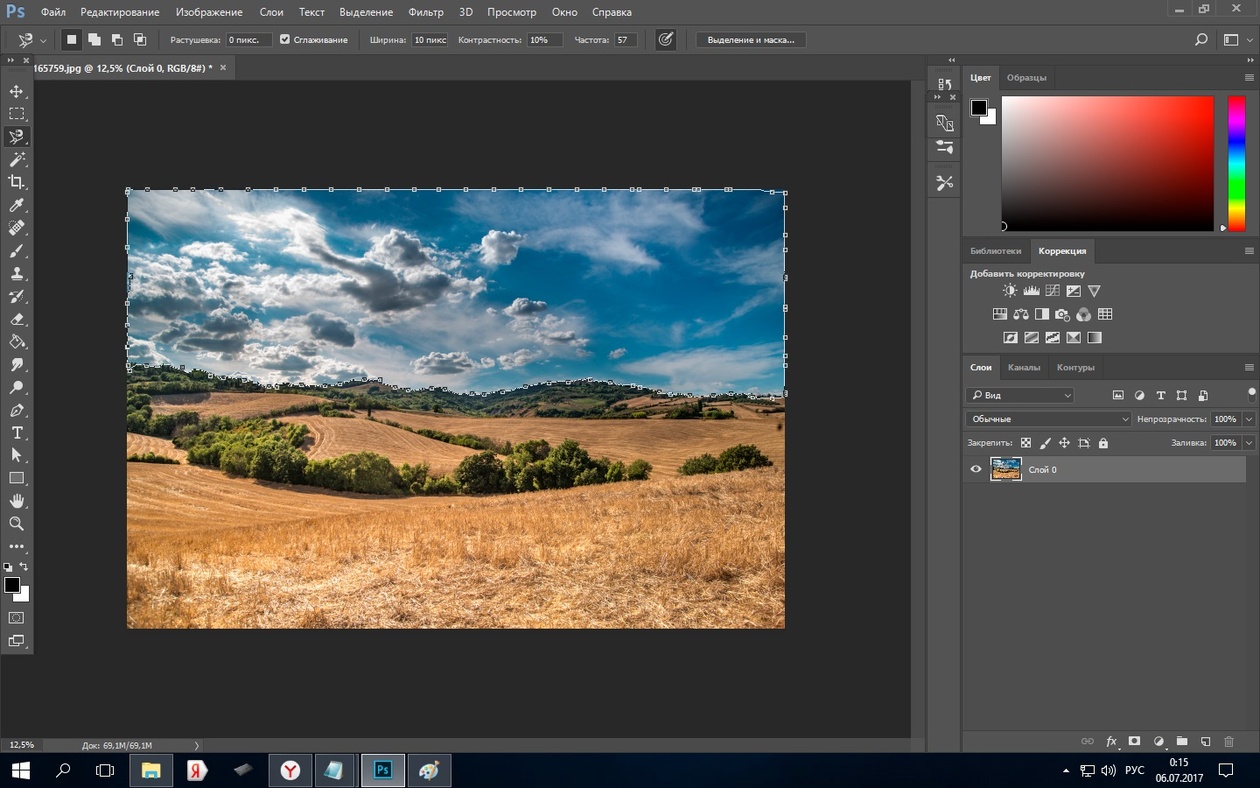Uncheck the Сглаживание checkbox
This screenshot has width=1260, height=788.
point(285,40)
